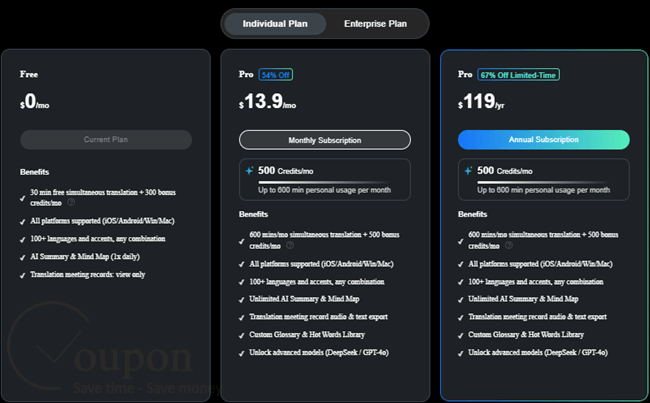This screenshot has height=403, width=650.
Task: Click sparkle icon in annual 500 Credits box
Action: 468,171
